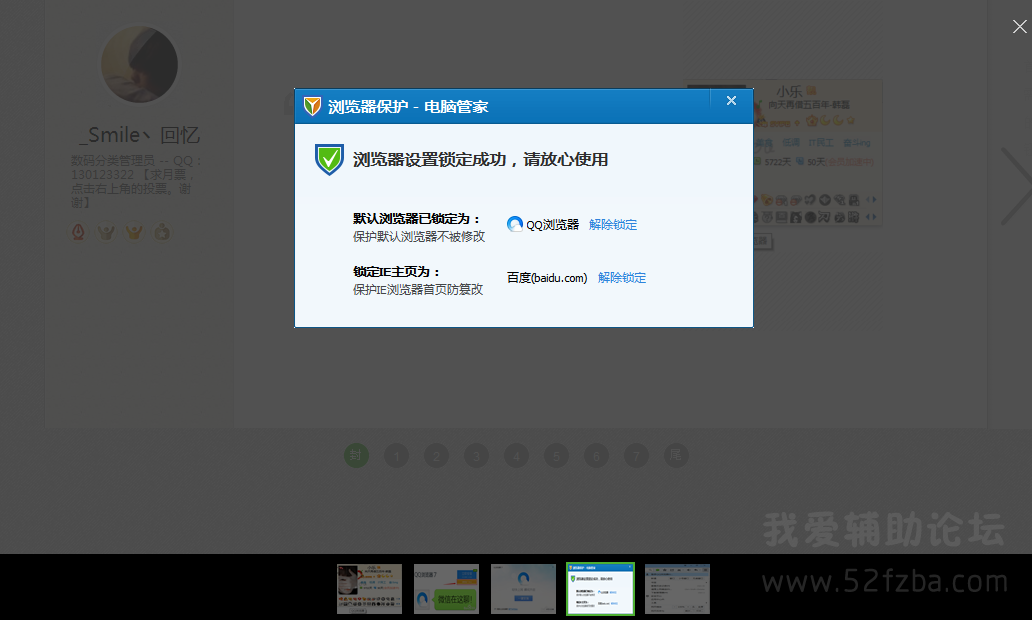Click the 电脑管家 shield icon in dialog title
Viewport: 1032px width, 620px height.
(312, 106)
